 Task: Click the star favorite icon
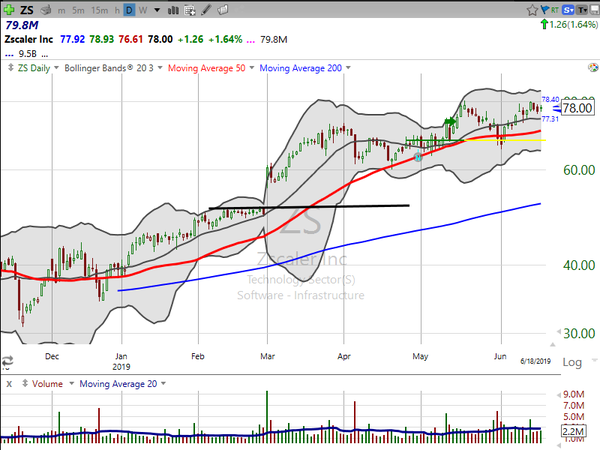coord(532,10)
